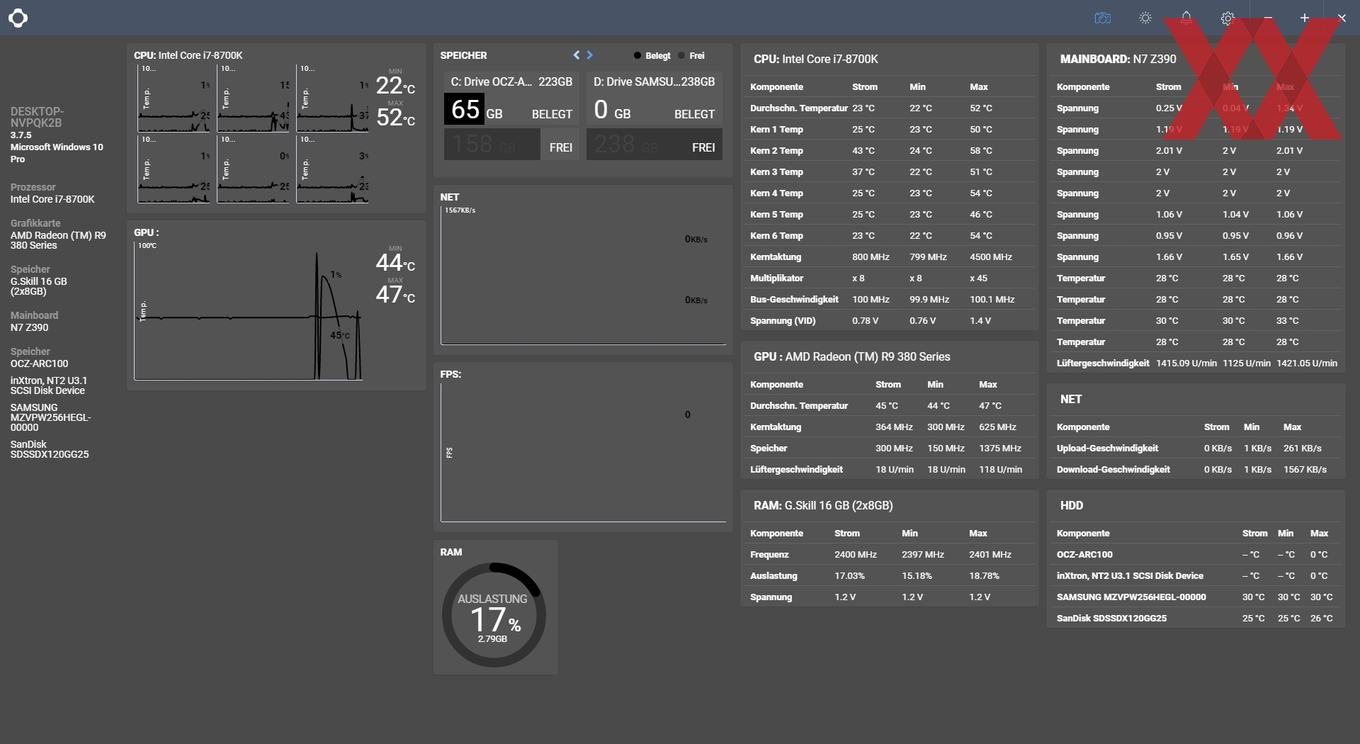Click the NET traffic graph area
1360x744 pixels.
(x=583, y=276)
